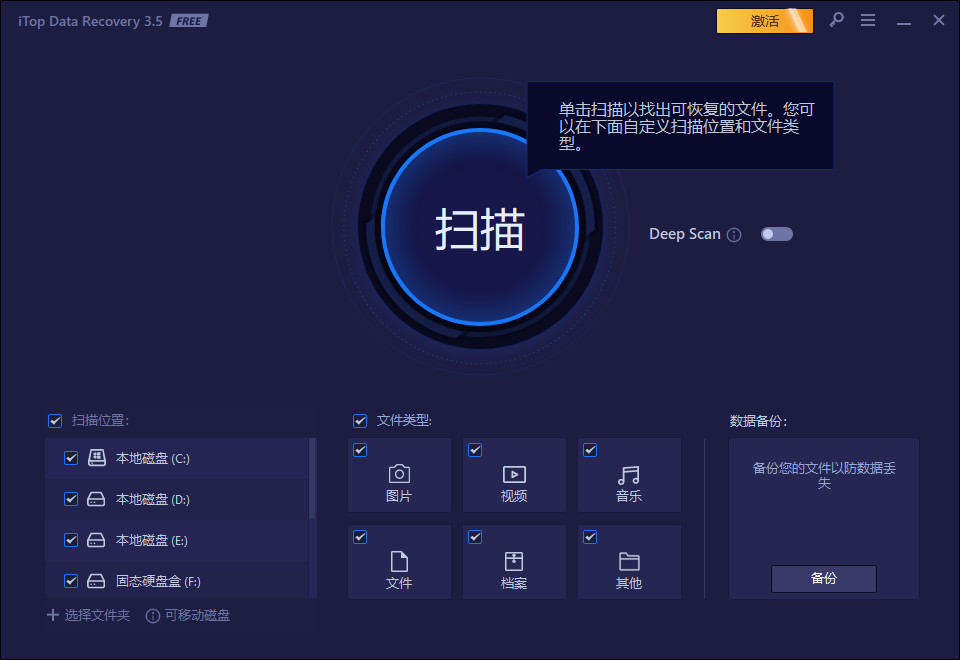The image size is (960, 660).
Task: Click the plus icon beside 选择文件夹
Action: tap(53, 615)
